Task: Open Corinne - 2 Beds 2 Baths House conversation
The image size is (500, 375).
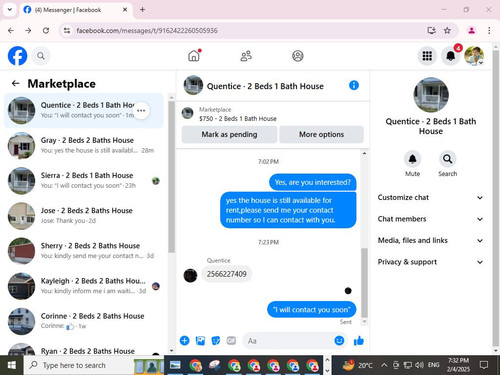Action: 84,321
